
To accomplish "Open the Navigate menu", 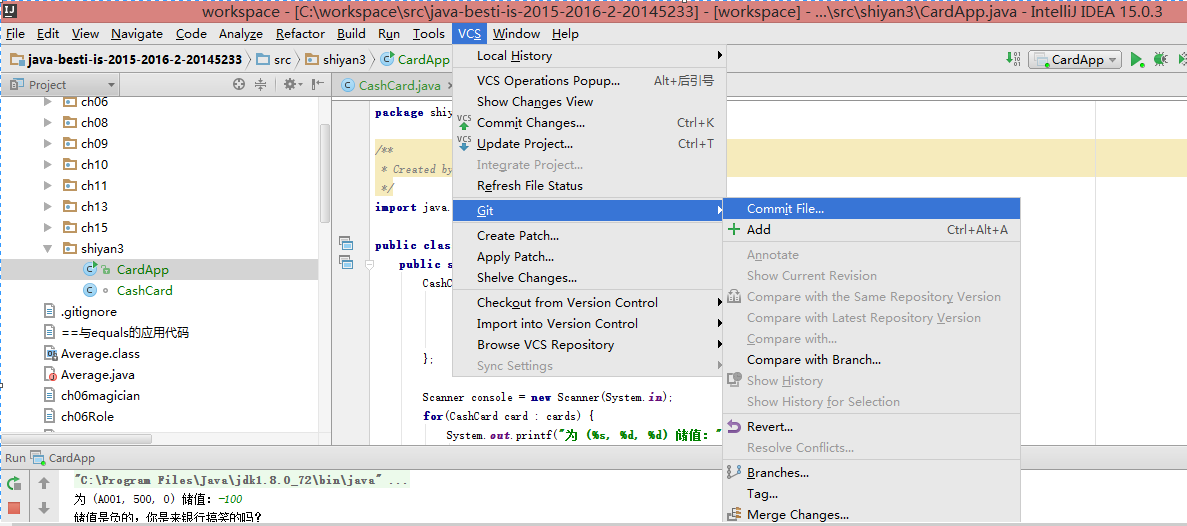I will (137, 33).
